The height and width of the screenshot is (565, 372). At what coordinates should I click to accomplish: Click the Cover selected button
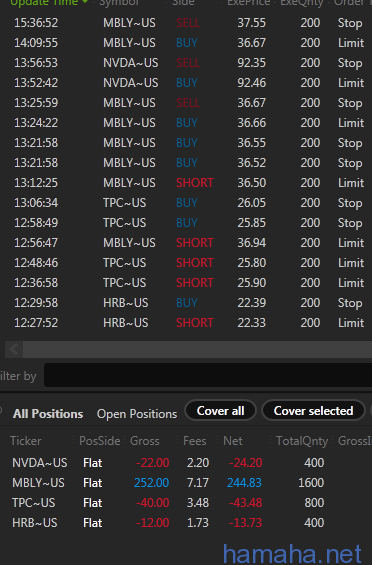[x=313, y=411]
